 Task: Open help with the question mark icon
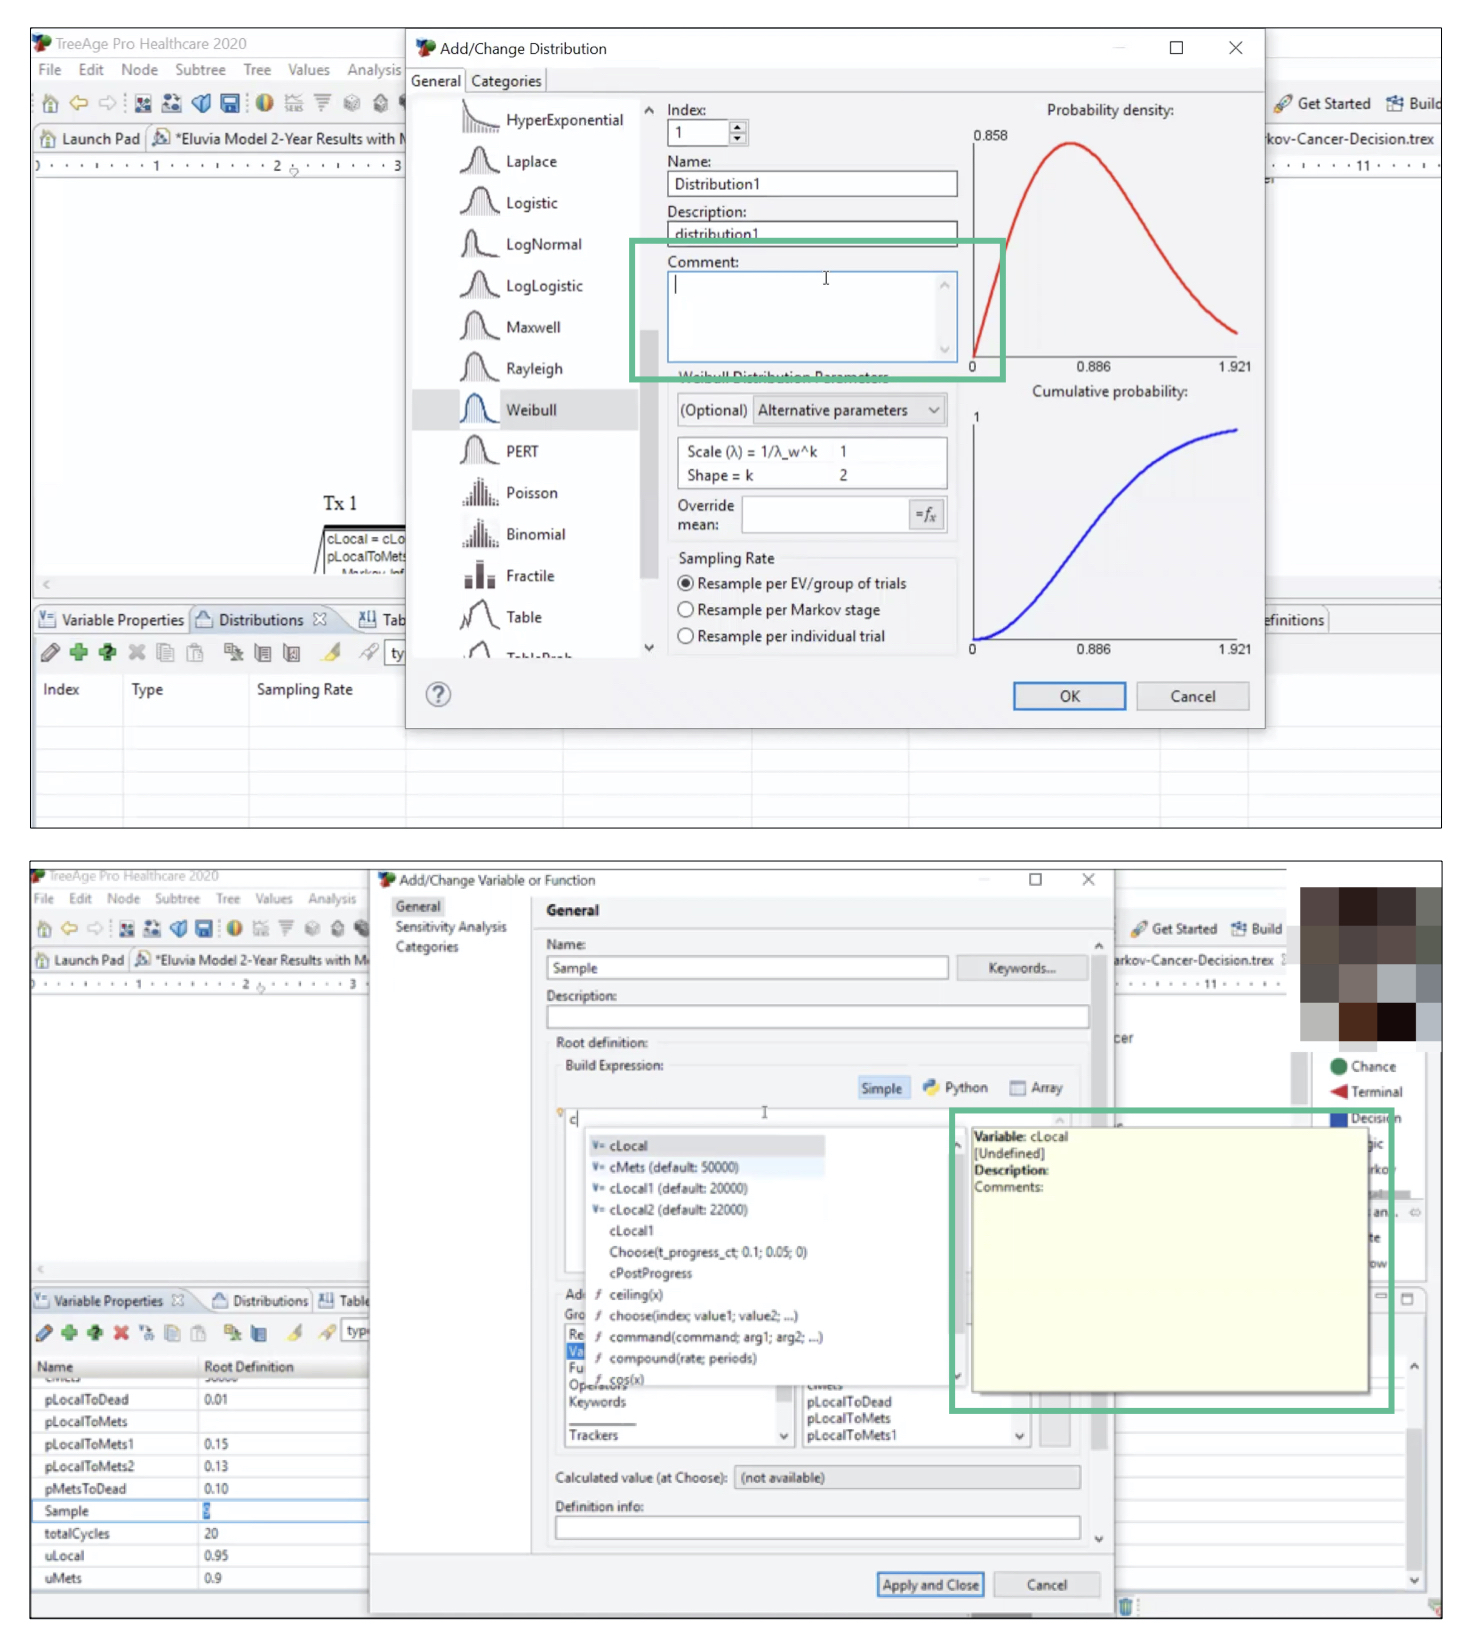click(438, 695)
